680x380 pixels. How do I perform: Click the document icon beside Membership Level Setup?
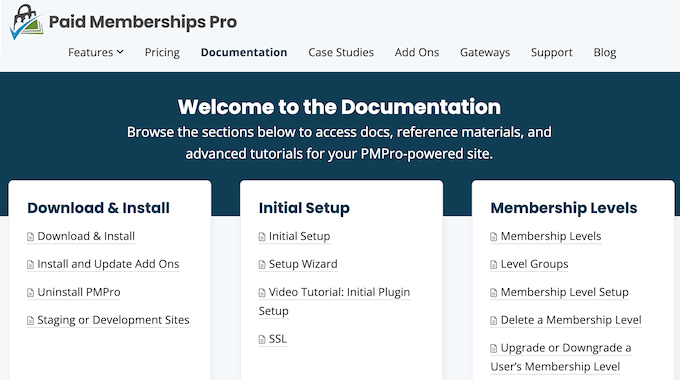pyautogui.click(x=494, y=293)
